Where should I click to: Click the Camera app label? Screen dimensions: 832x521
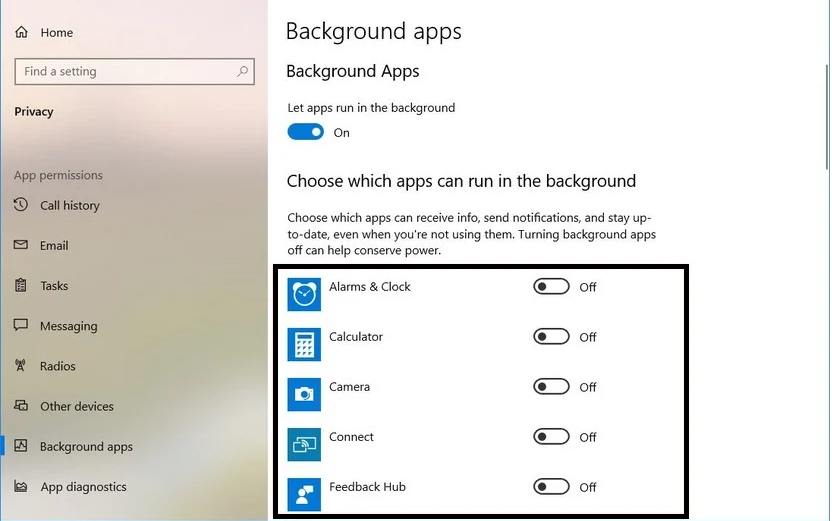point(349,386)
